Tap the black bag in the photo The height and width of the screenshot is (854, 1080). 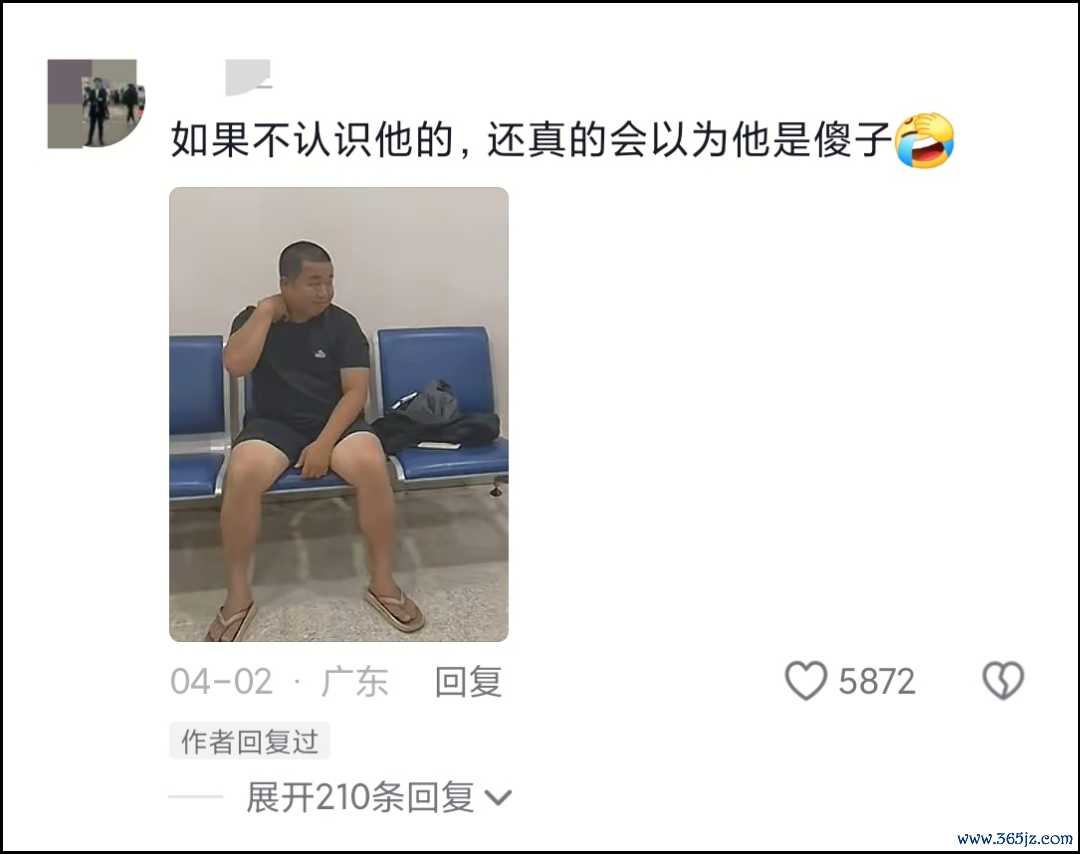click(437, 415)
